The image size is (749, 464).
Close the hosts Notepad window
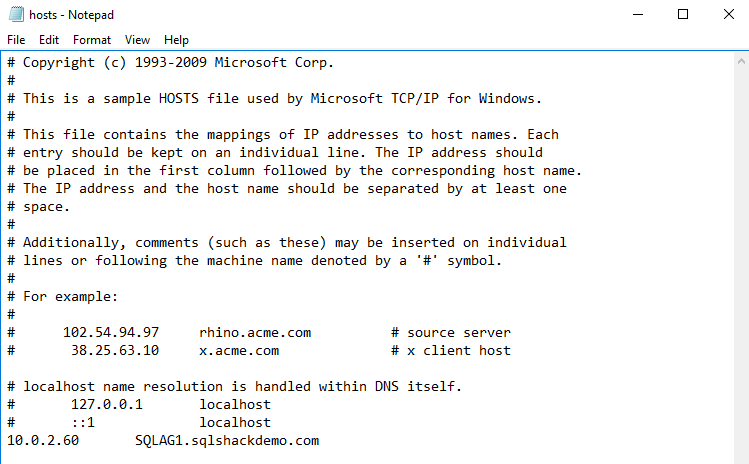point(727,15)
